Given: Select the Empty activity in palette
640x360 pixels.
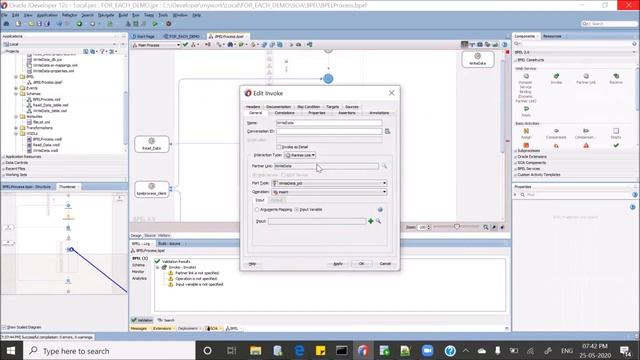Looking at the screenshot, I should pos(616,133).
